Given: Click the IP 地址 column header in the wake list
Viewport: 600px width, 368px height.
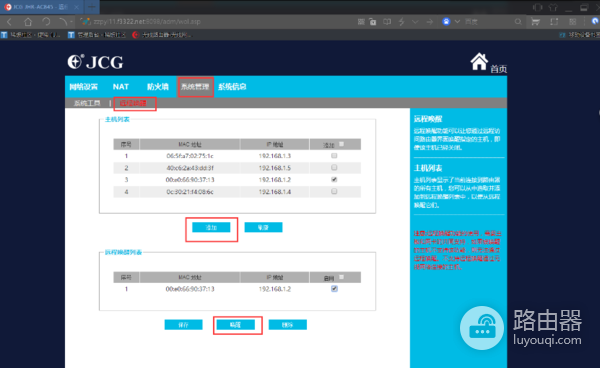Looking at the screenshot, I should (x=275, y=277).
